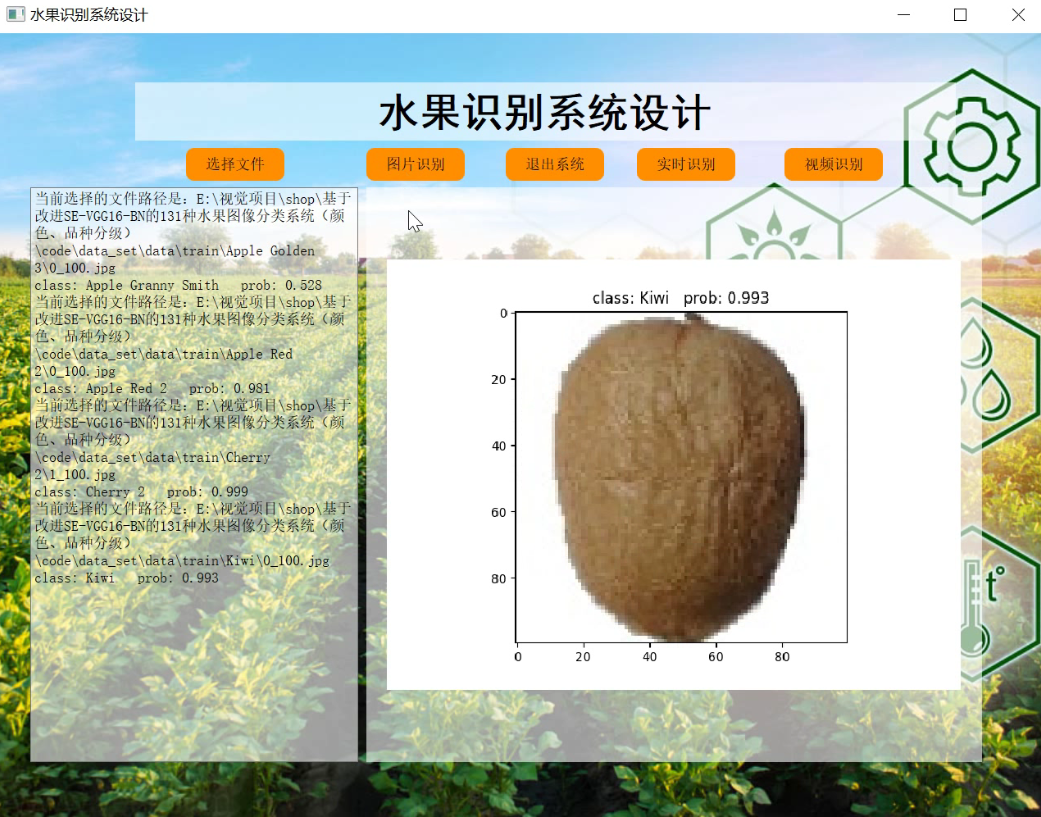Click the path line '\code\data_set\data\train\Cherry'
Screen dimensions: 1041x817
point(152,458)
